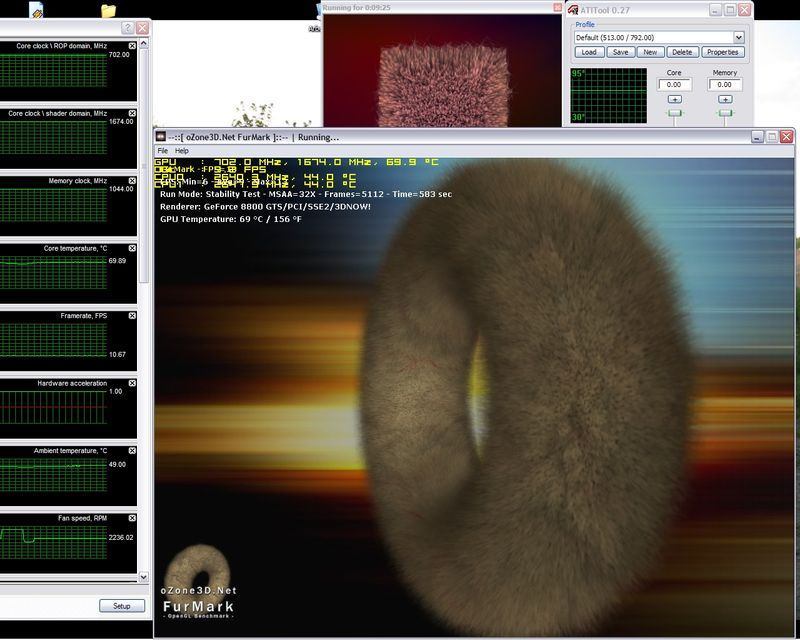Open the Help menu in FurMark
The height and width of the screenshot is (640, 800).
pos(182,151)
